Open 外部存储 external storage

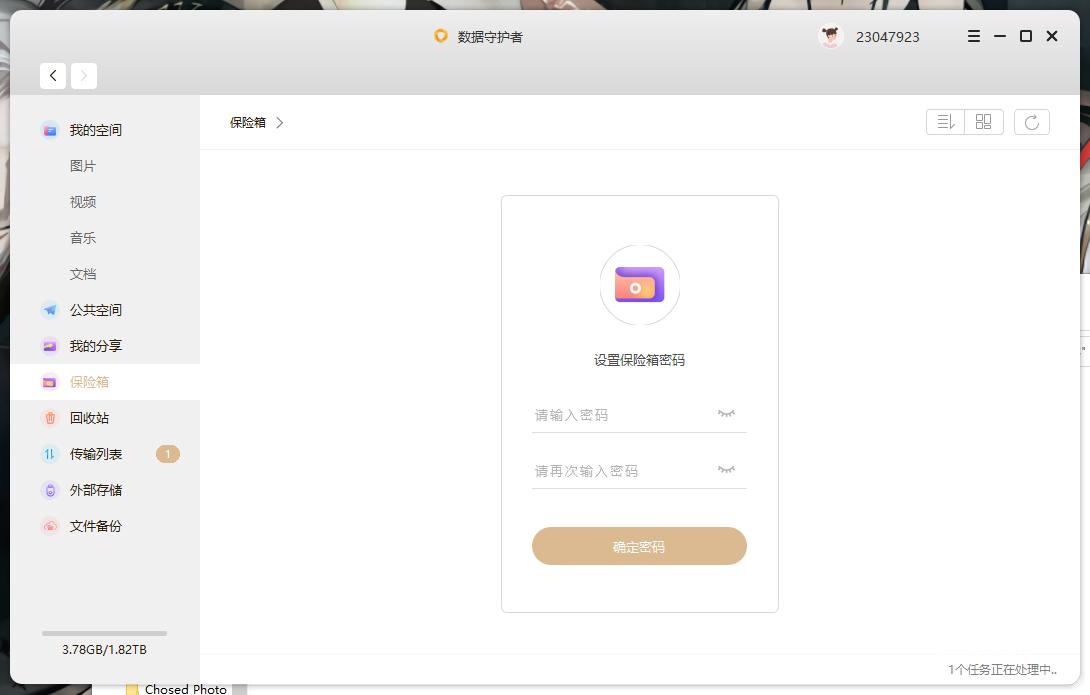96,489
